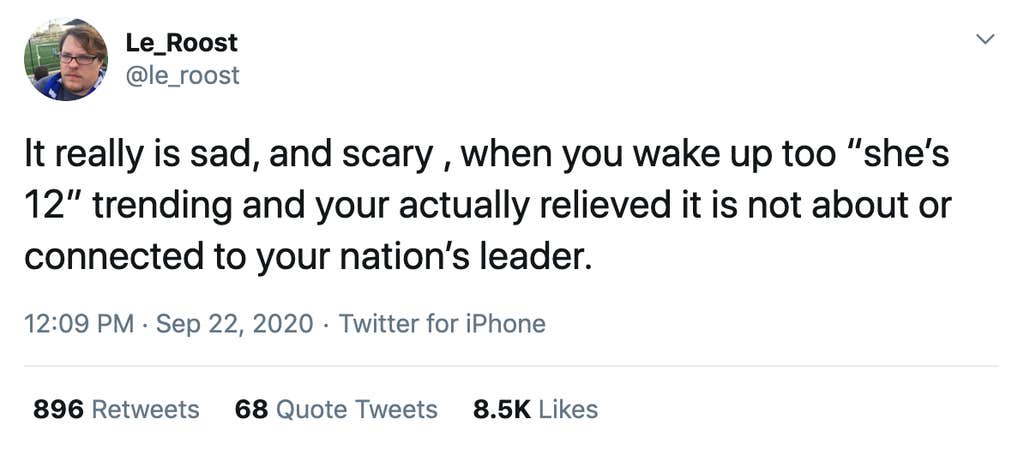View the 896 count of retweets
This screenshot has width=1024, height=449.
(x=58, y=409)
